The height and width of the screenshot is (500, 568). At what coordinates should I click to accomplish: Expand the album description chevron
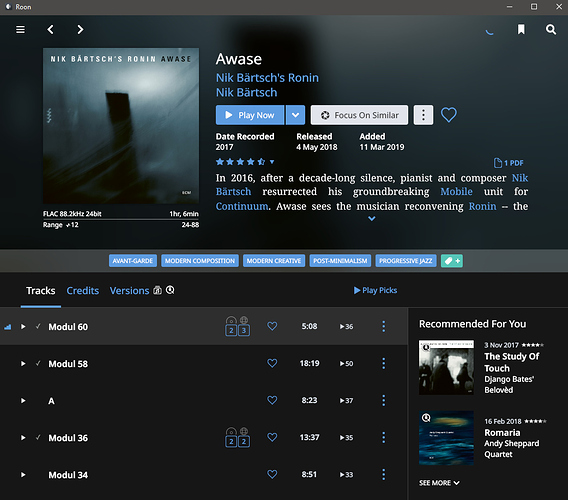coord(372,218)
